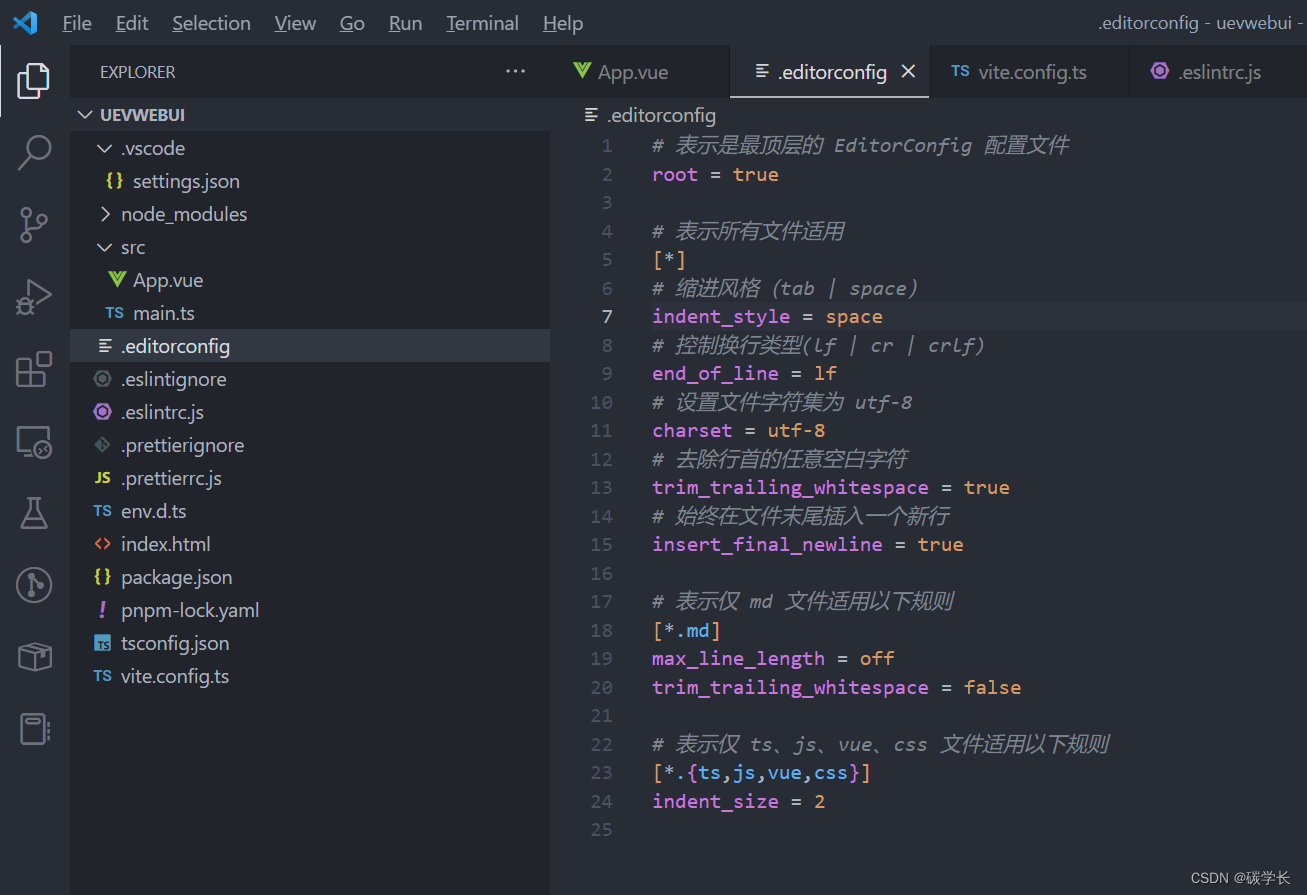Click the EXPLORER panel title
Screen dimensions: 1307x895
point(137,72)
